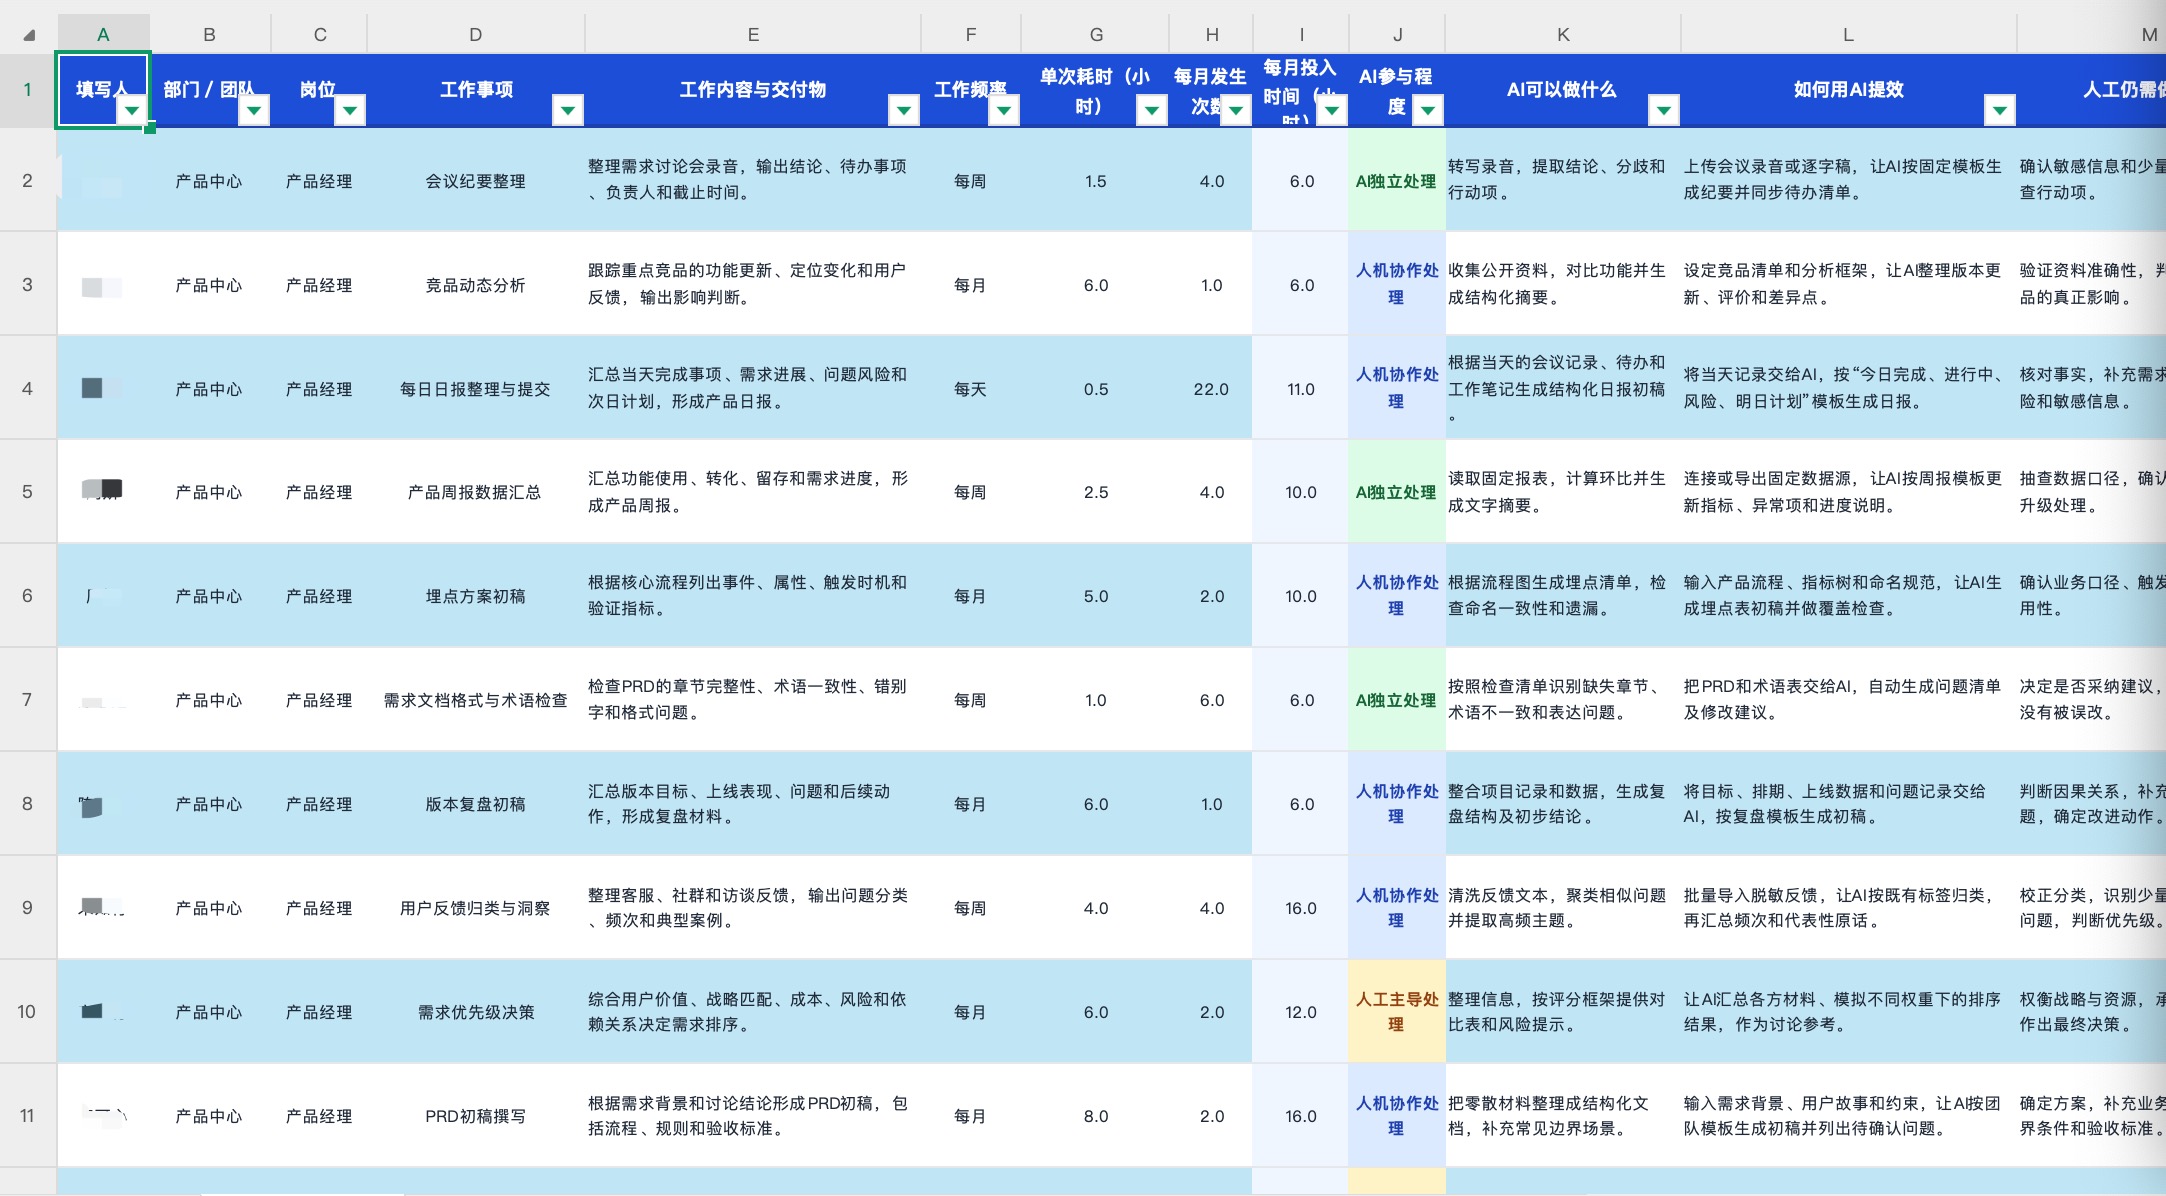2166x1196 pixels.
Task: Open filter dropdown for 每月投入时间 column
Action: point(1332,110)
